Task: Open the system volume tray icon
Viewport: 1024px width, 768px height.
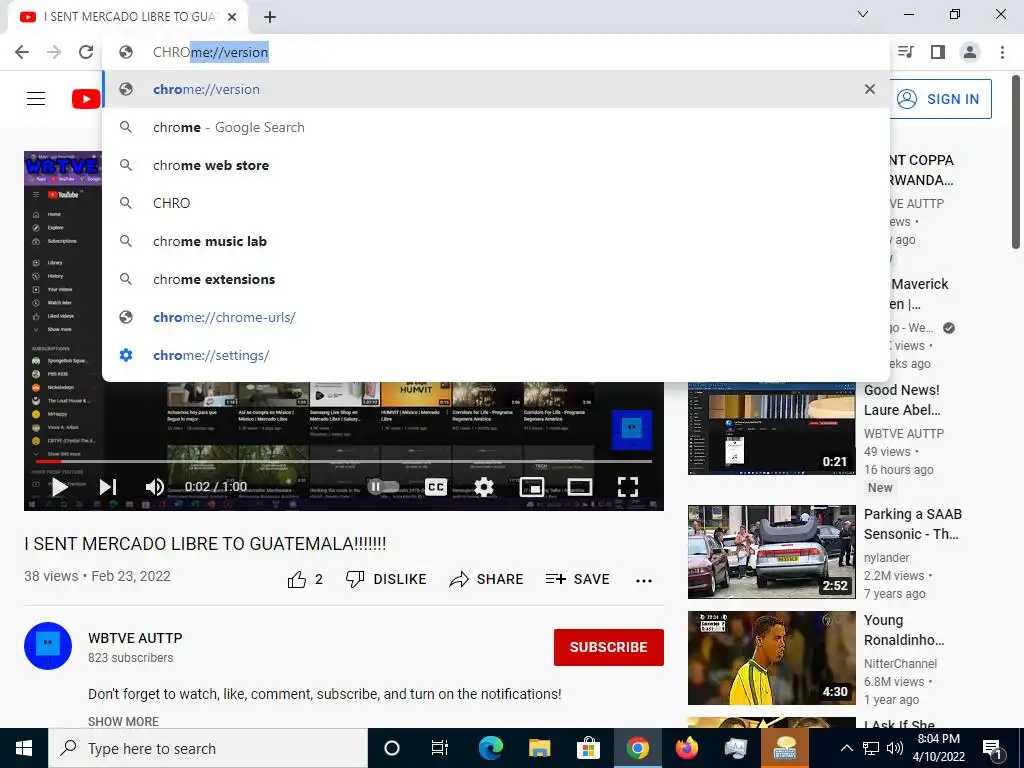Action: pyautogui.click(x=895, y=748)
